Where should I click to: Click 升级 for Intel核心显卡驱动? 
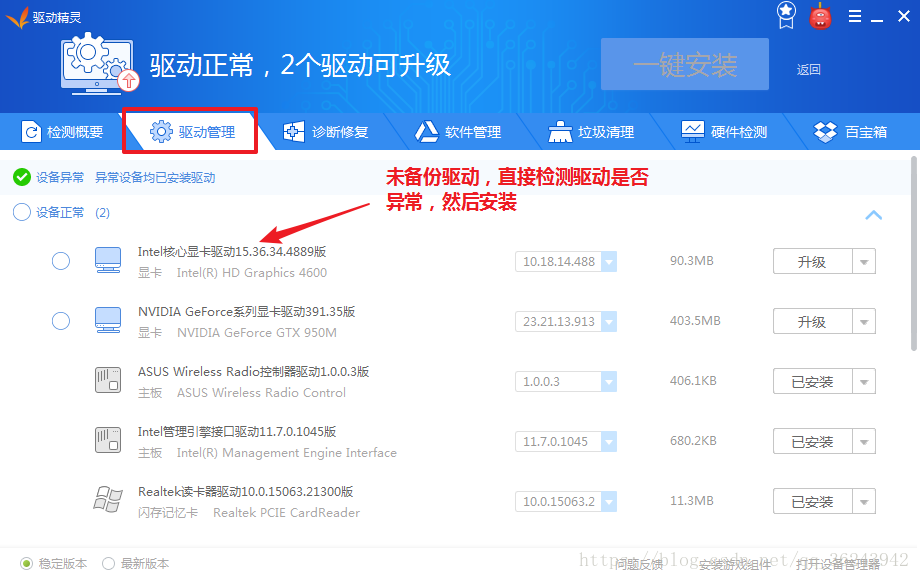pos(813,262)
